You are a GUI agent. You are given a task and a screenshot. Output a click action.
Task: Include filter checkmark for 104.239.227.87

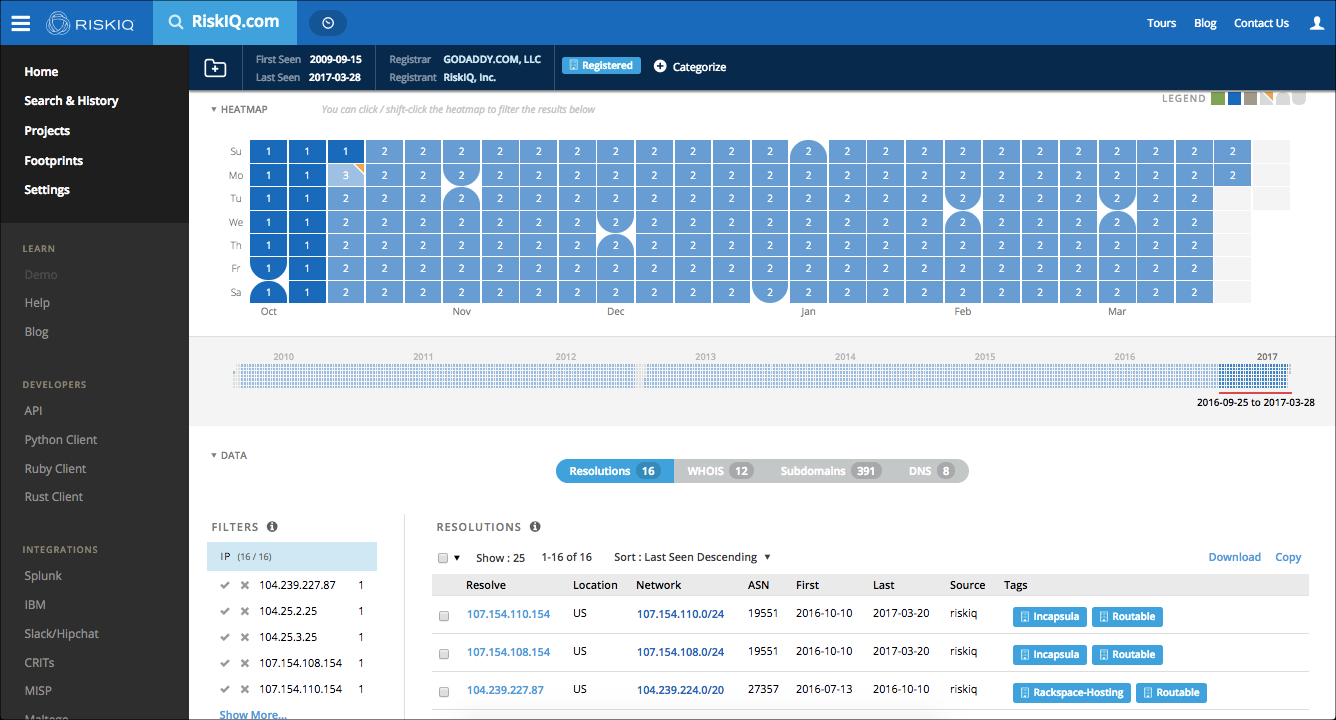click(x=225, y=585)
